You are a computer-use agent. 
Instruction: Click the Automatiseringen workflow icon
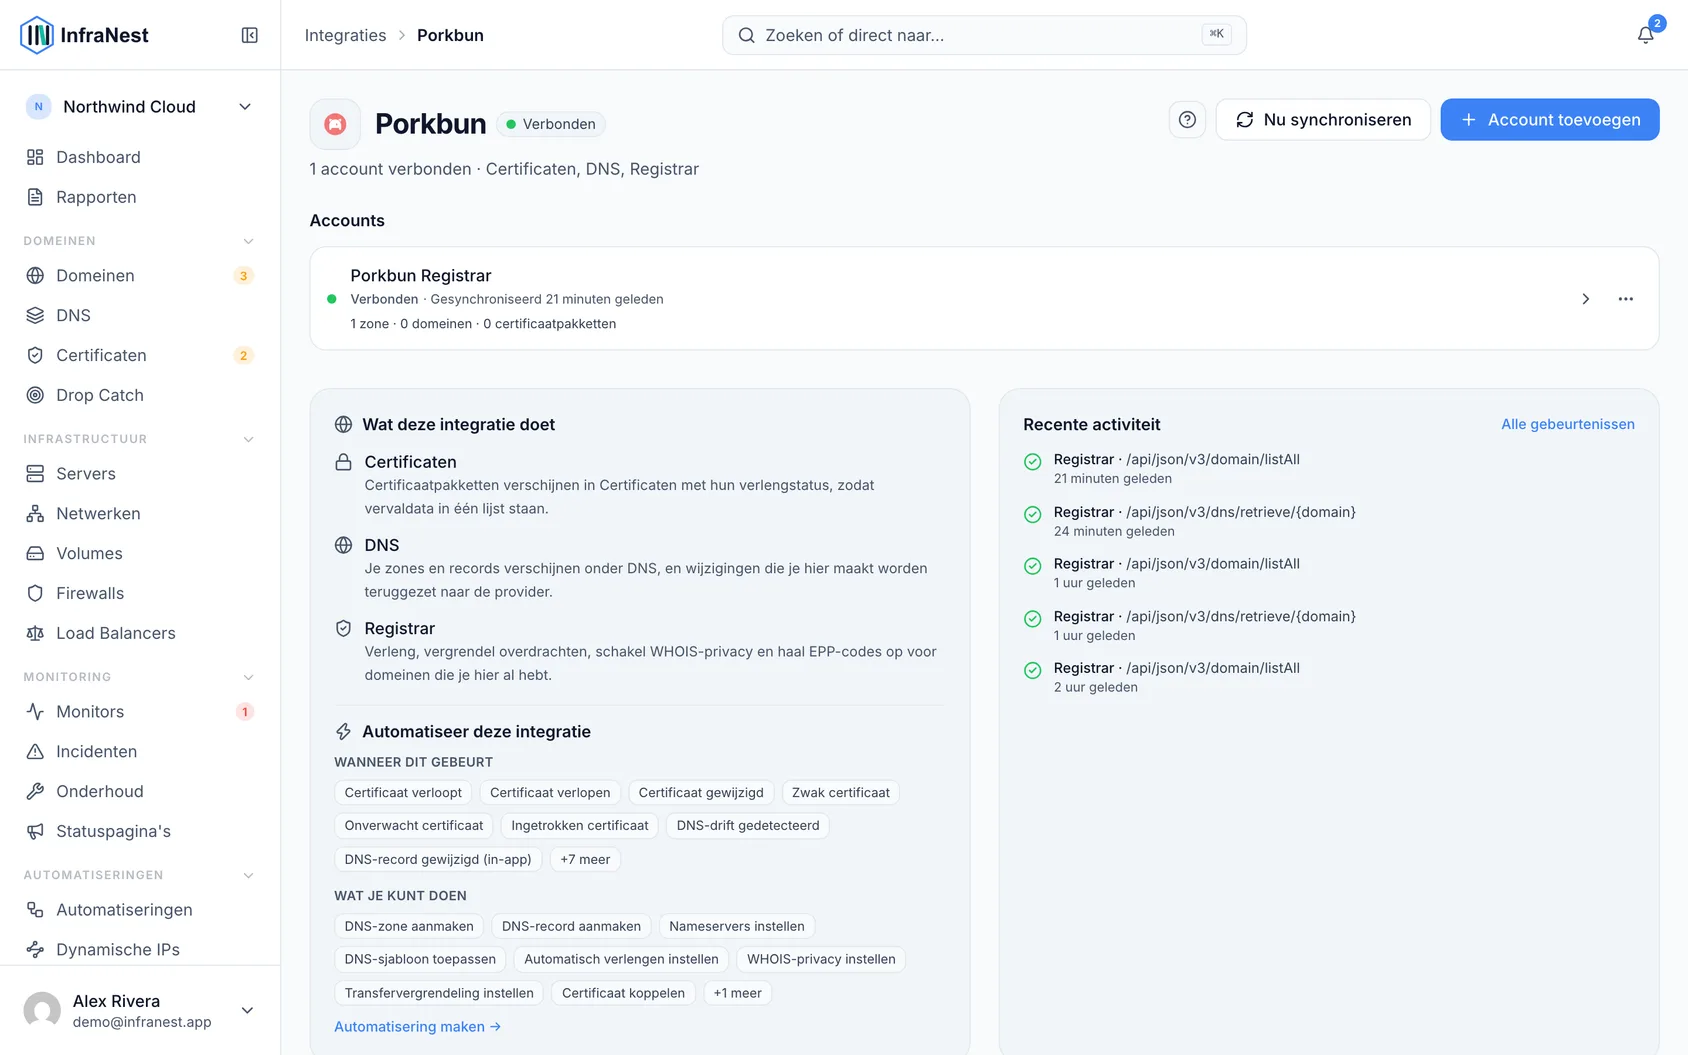click(x=35, y=909)
